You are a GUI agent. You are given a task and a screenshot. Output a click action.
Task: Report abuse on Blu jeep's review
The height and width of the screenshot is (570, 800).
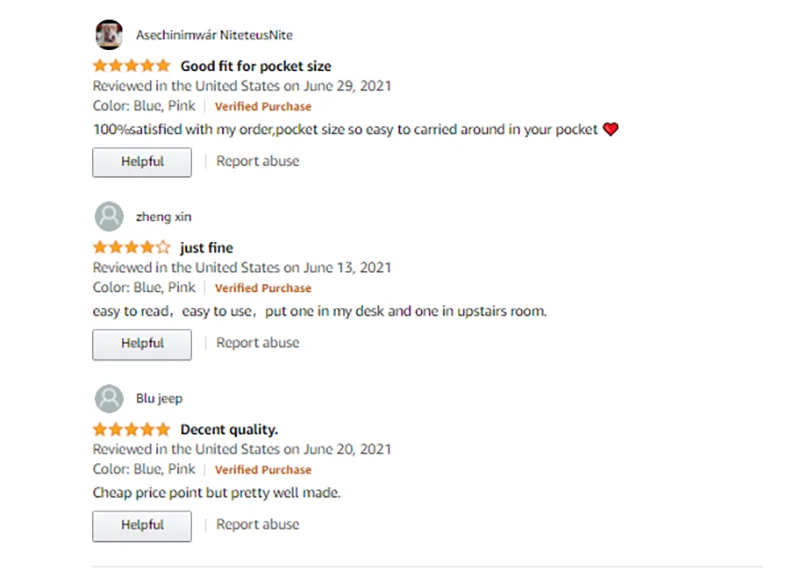[x=258, y=524]
